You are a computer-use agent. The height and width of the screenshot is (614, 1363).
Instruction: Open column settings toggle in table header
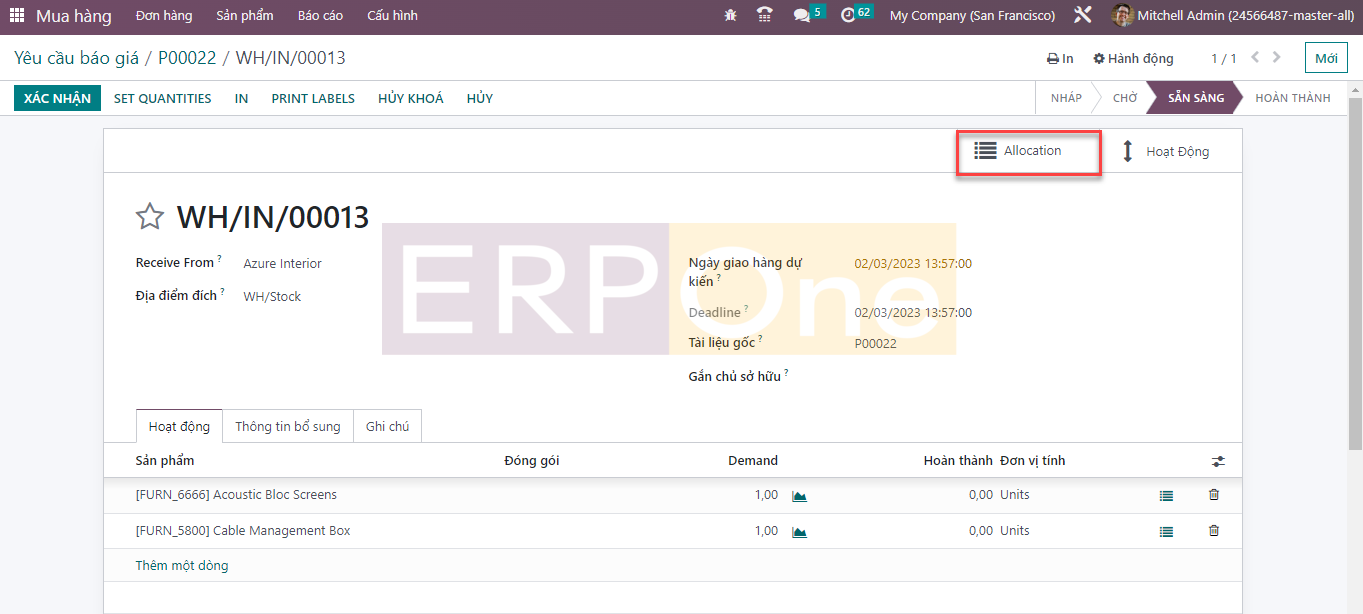coord(1217,462)
